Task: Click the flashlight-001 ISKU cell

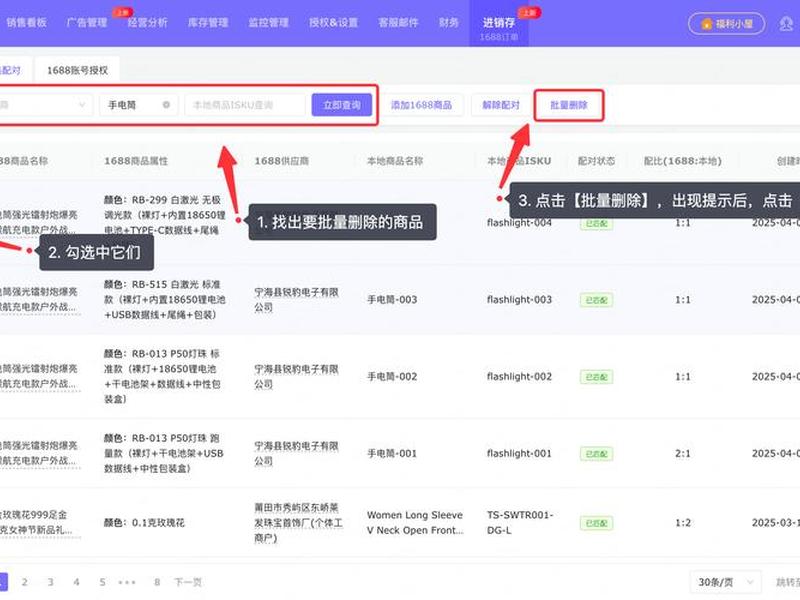Action: coord(519,453)
